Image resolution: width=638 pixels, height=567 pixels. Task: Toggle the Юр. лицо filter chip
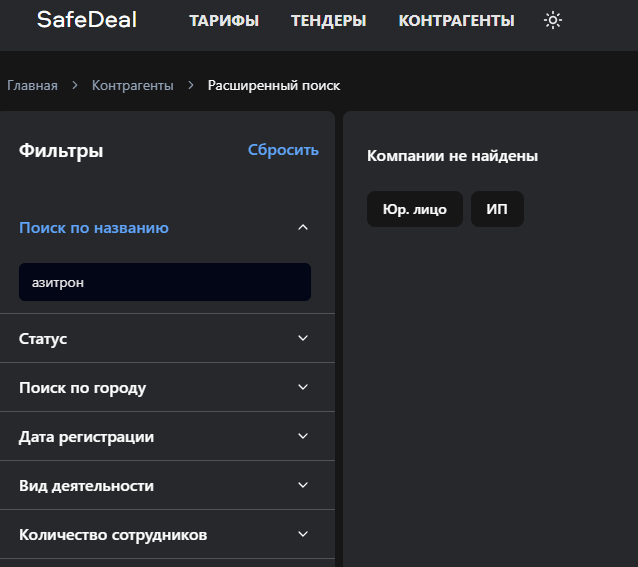414,209
